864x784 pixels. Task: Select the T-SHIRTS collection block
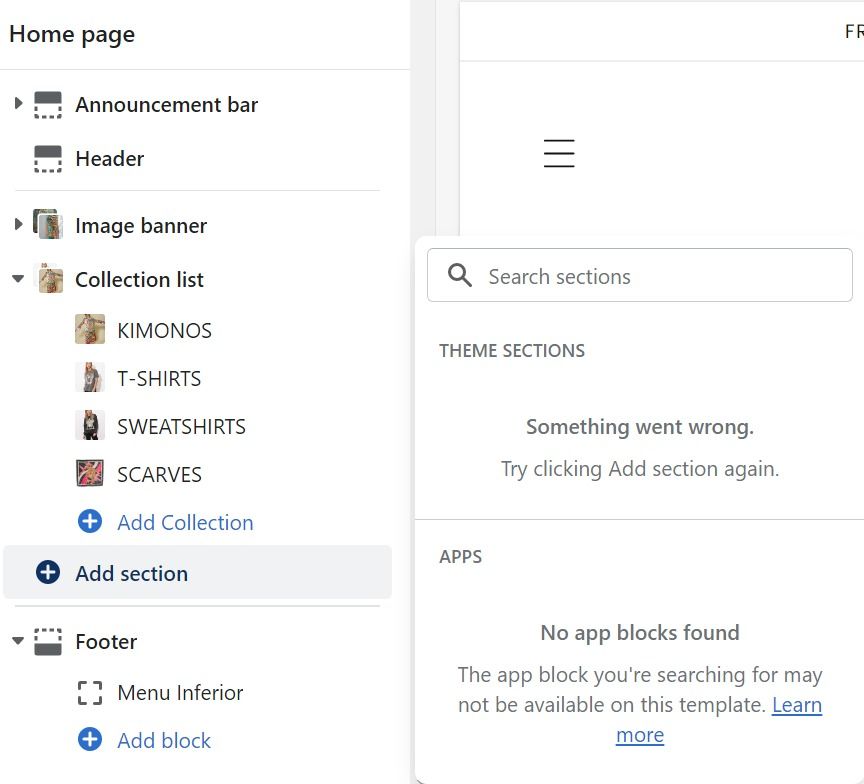(159, 379)
